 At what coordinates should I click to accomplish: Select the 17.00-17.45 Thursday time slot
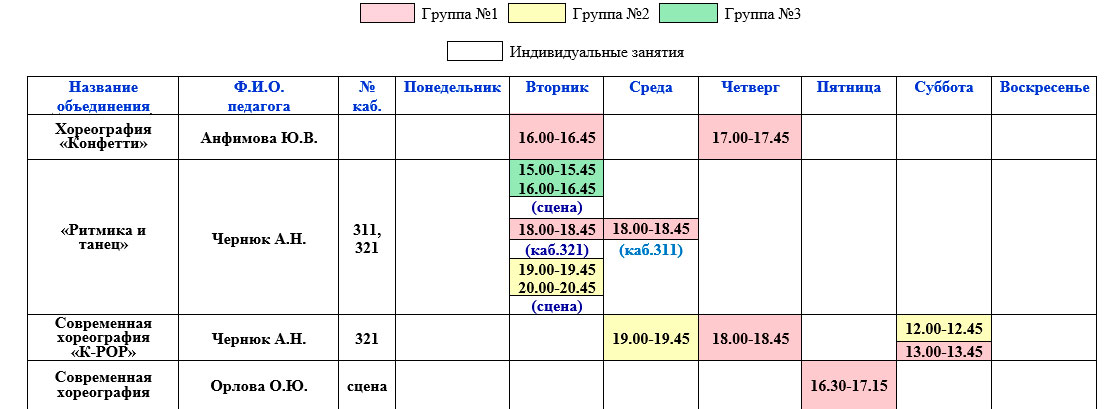tap(750, 138)
